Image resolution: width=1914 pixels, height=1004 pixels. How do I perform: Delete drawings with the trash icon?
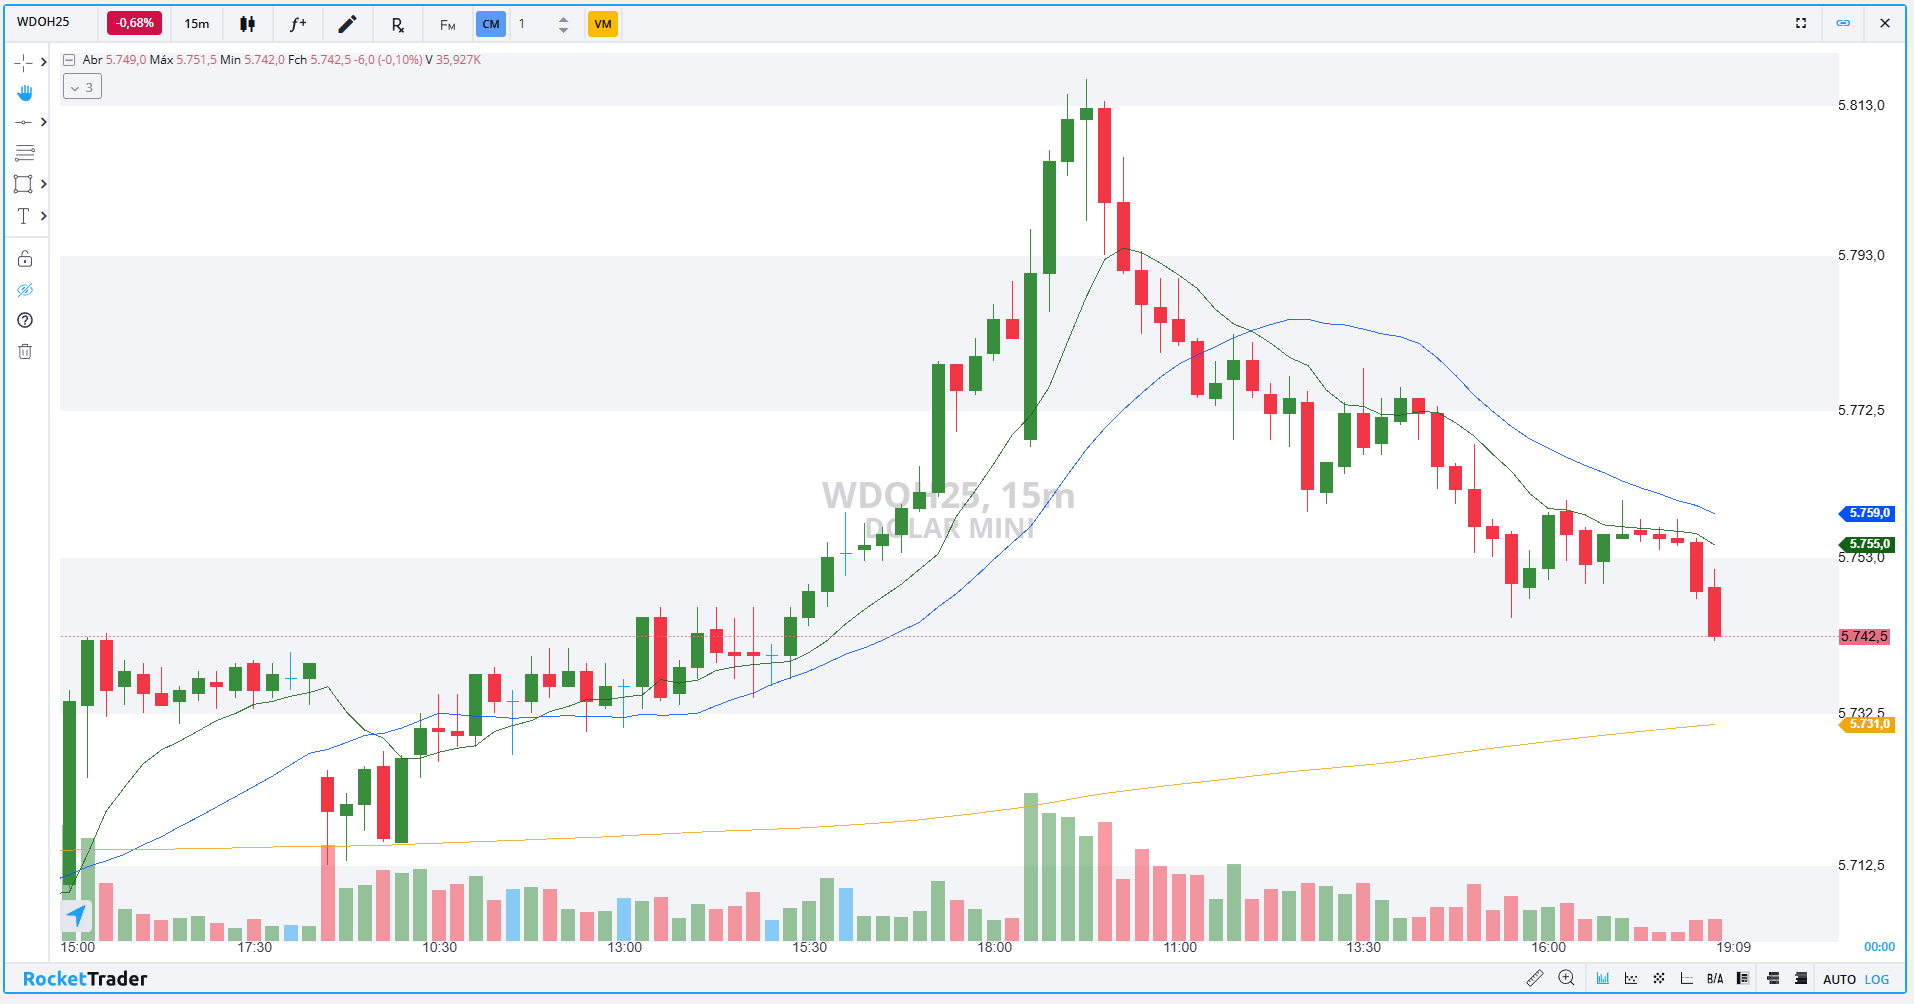(x=25, y=352)
